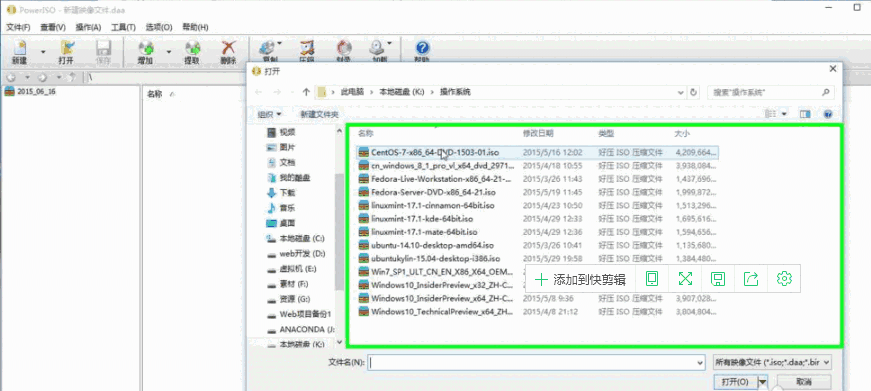Click the share arrow icon on the overlay bar
Viewport: 871px width, 391px height.
tap(751, 279)
